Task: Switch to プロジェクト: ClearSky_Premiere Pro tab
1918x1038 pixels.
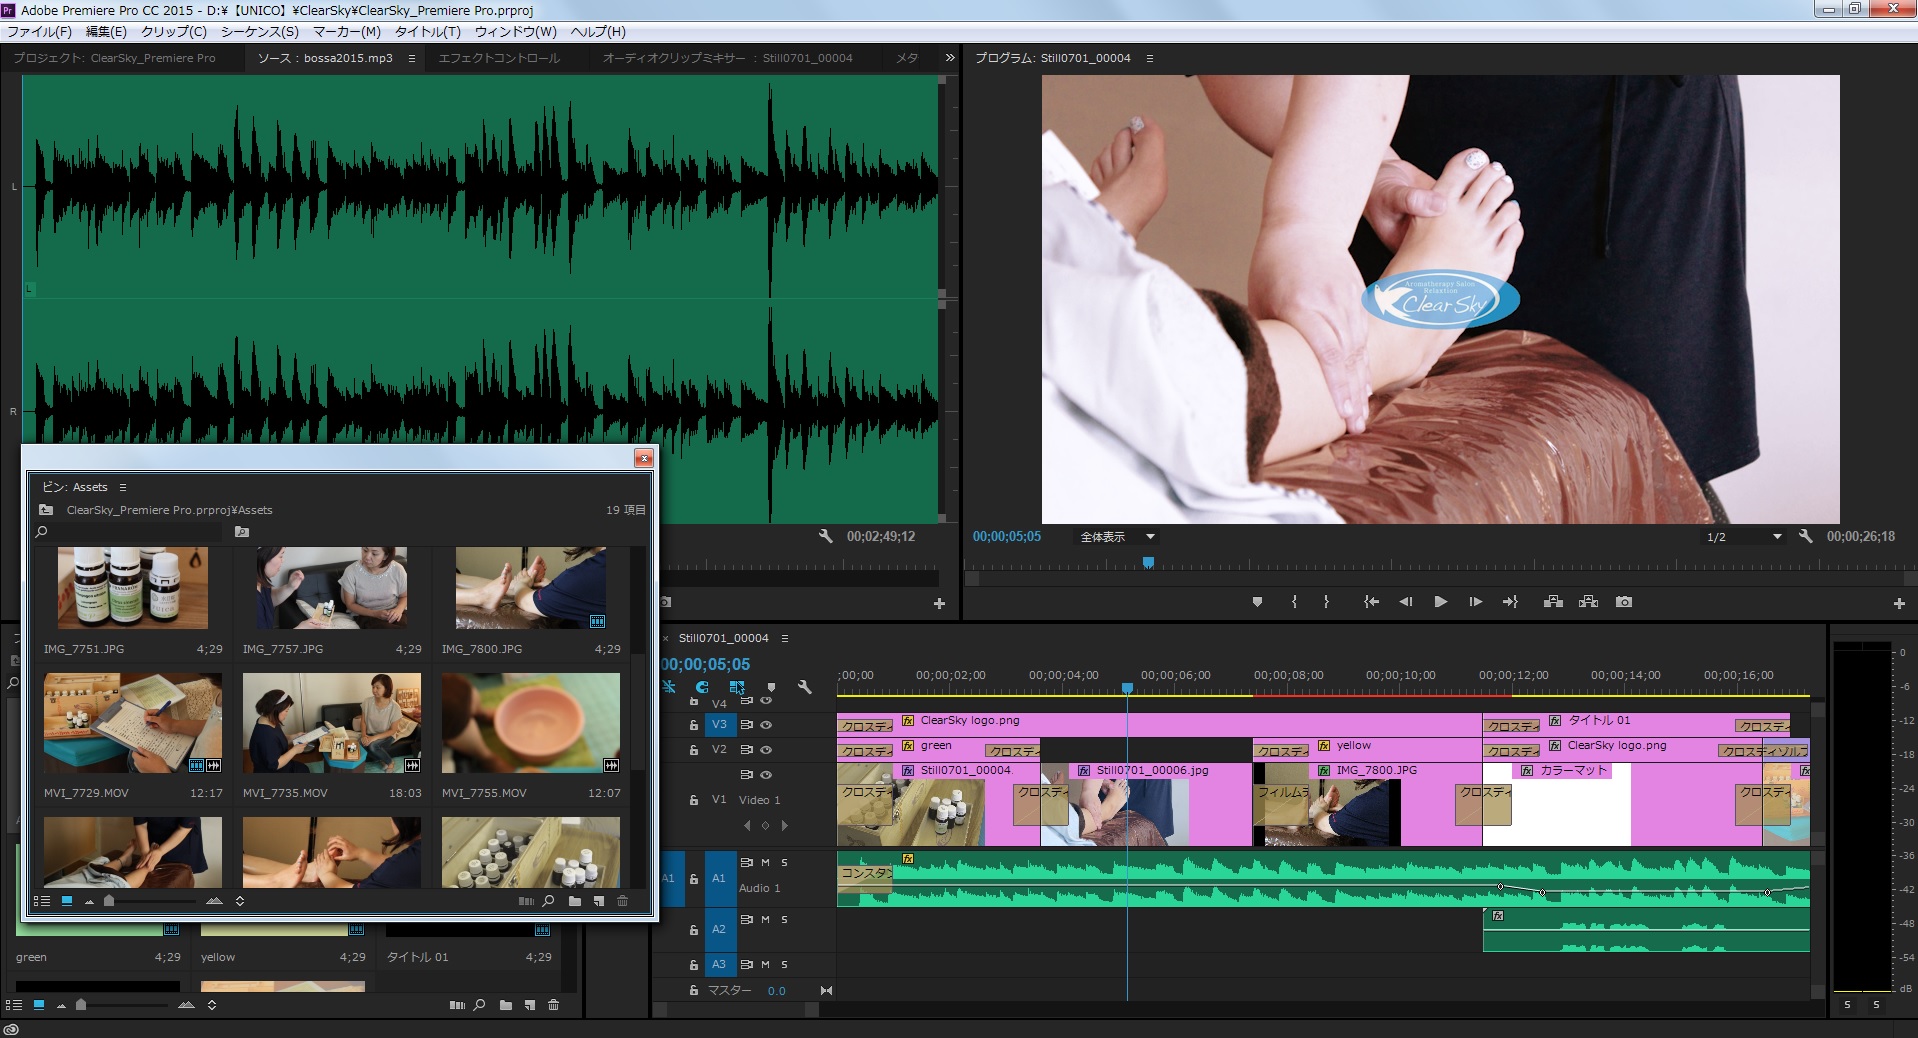Action: pos(114,58)
